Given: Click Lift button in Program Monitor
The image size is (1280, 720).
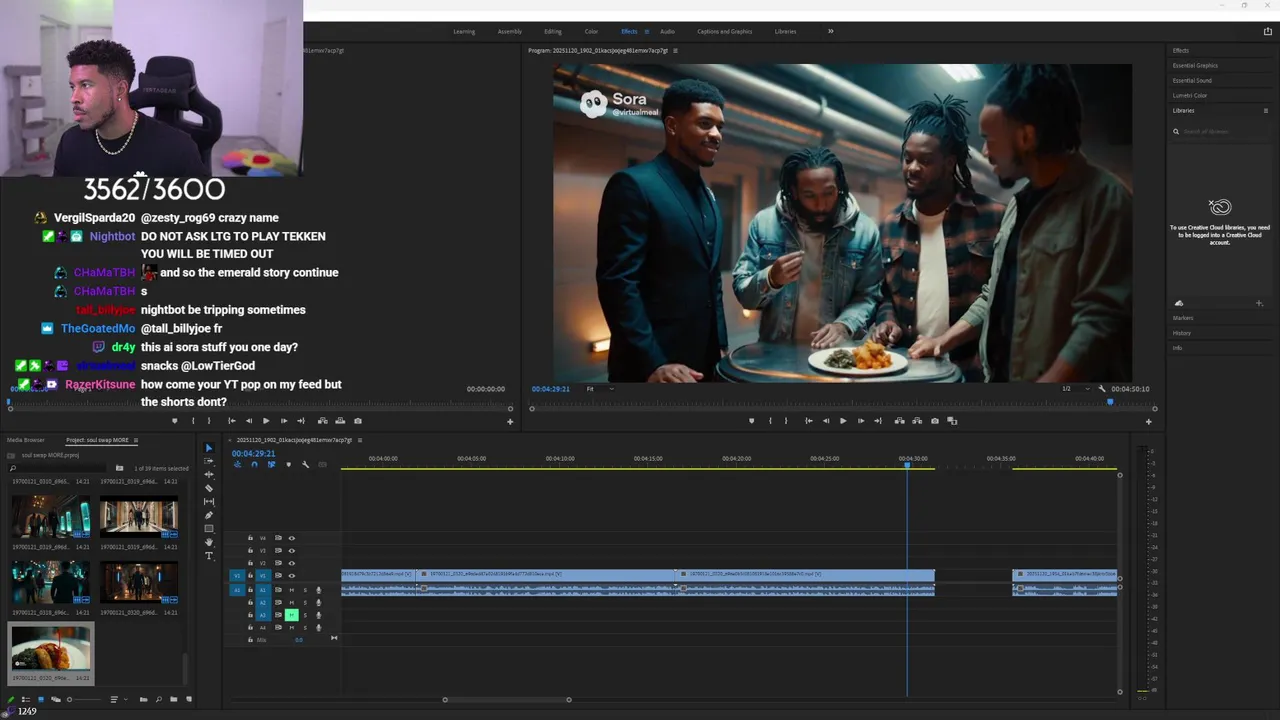Looking at the screenshot, I should point(899,421).
